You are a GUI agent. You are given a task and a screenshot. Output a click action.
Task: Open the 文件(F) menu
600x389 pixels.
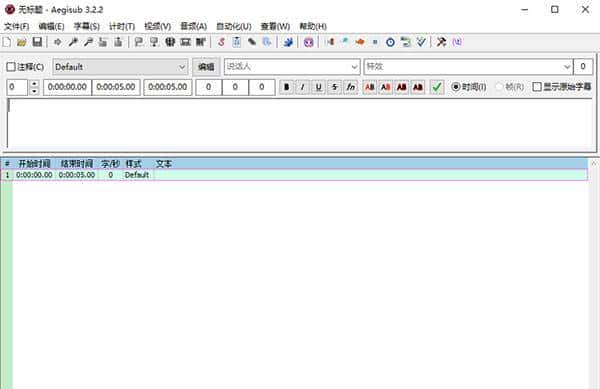point(16,26)
